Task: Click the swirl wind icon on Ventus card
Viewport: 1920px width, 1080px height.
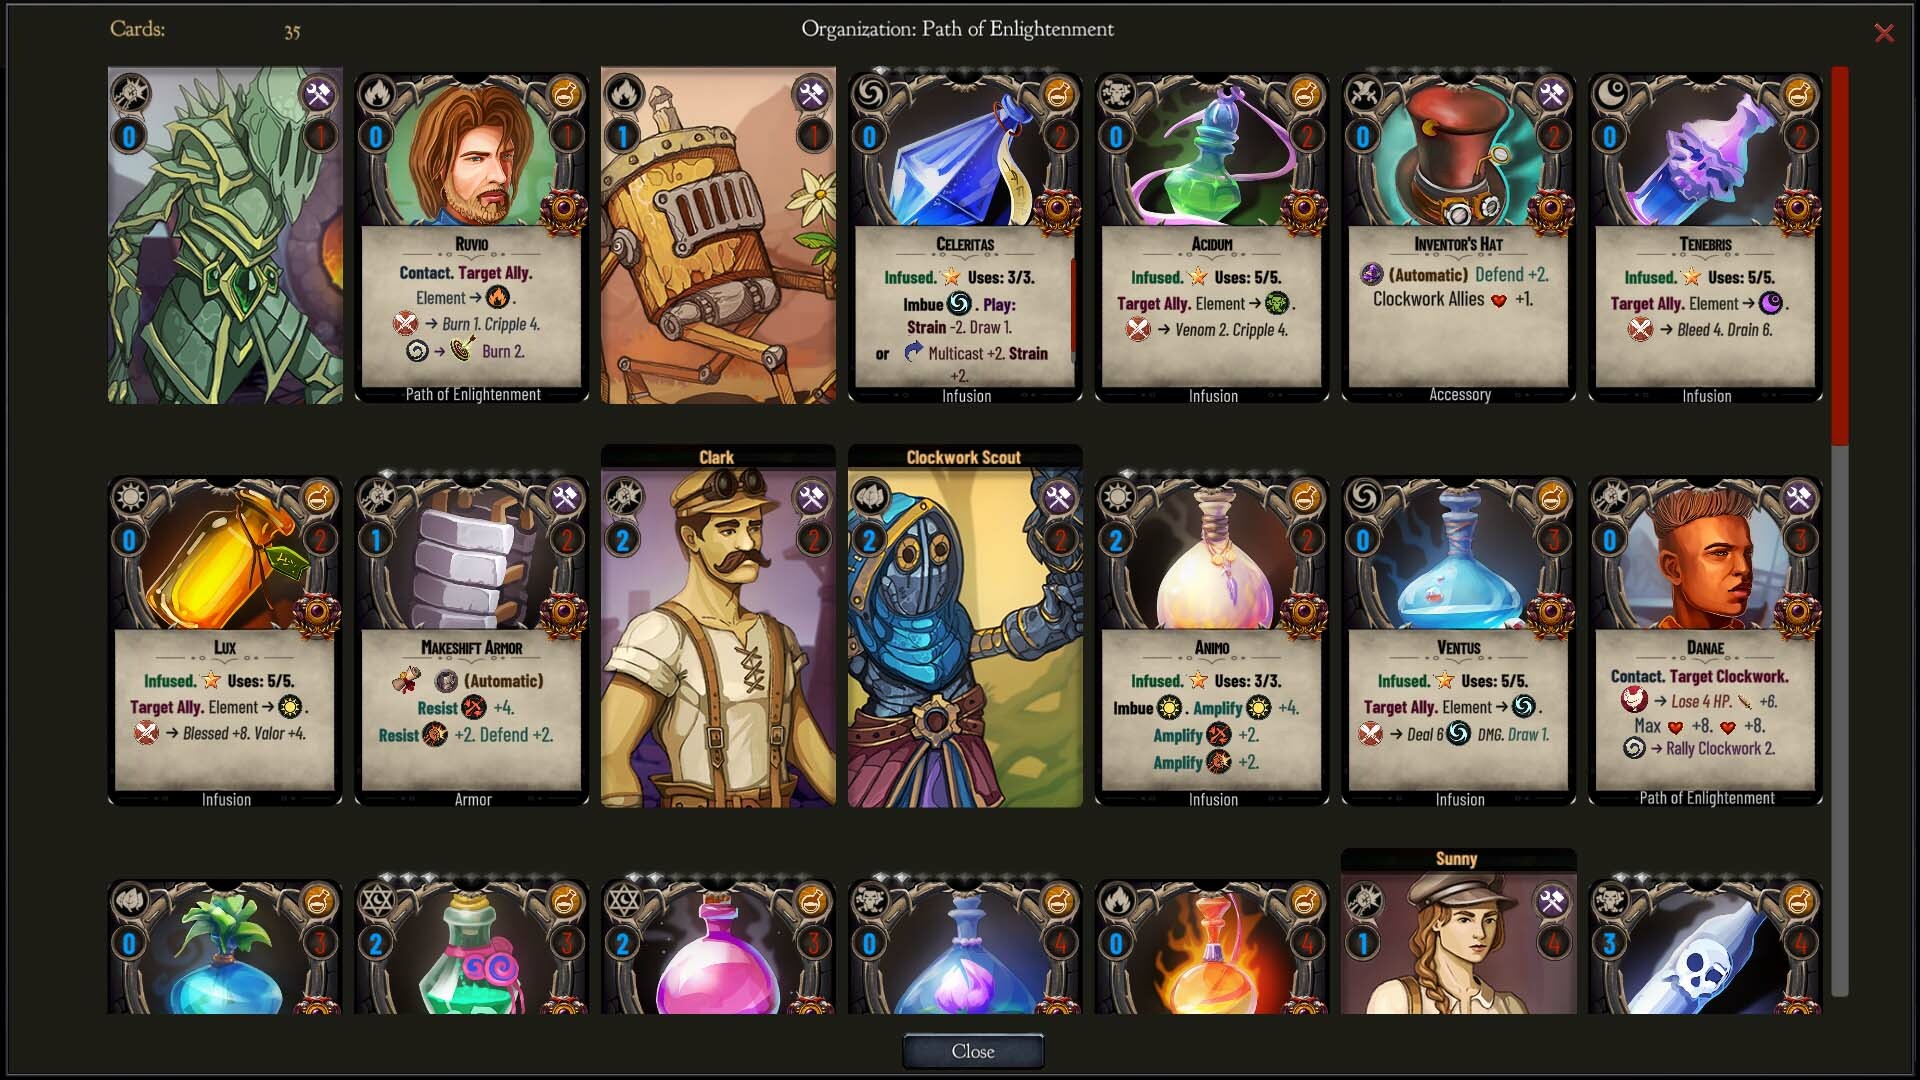Action: click(1365, 497)
